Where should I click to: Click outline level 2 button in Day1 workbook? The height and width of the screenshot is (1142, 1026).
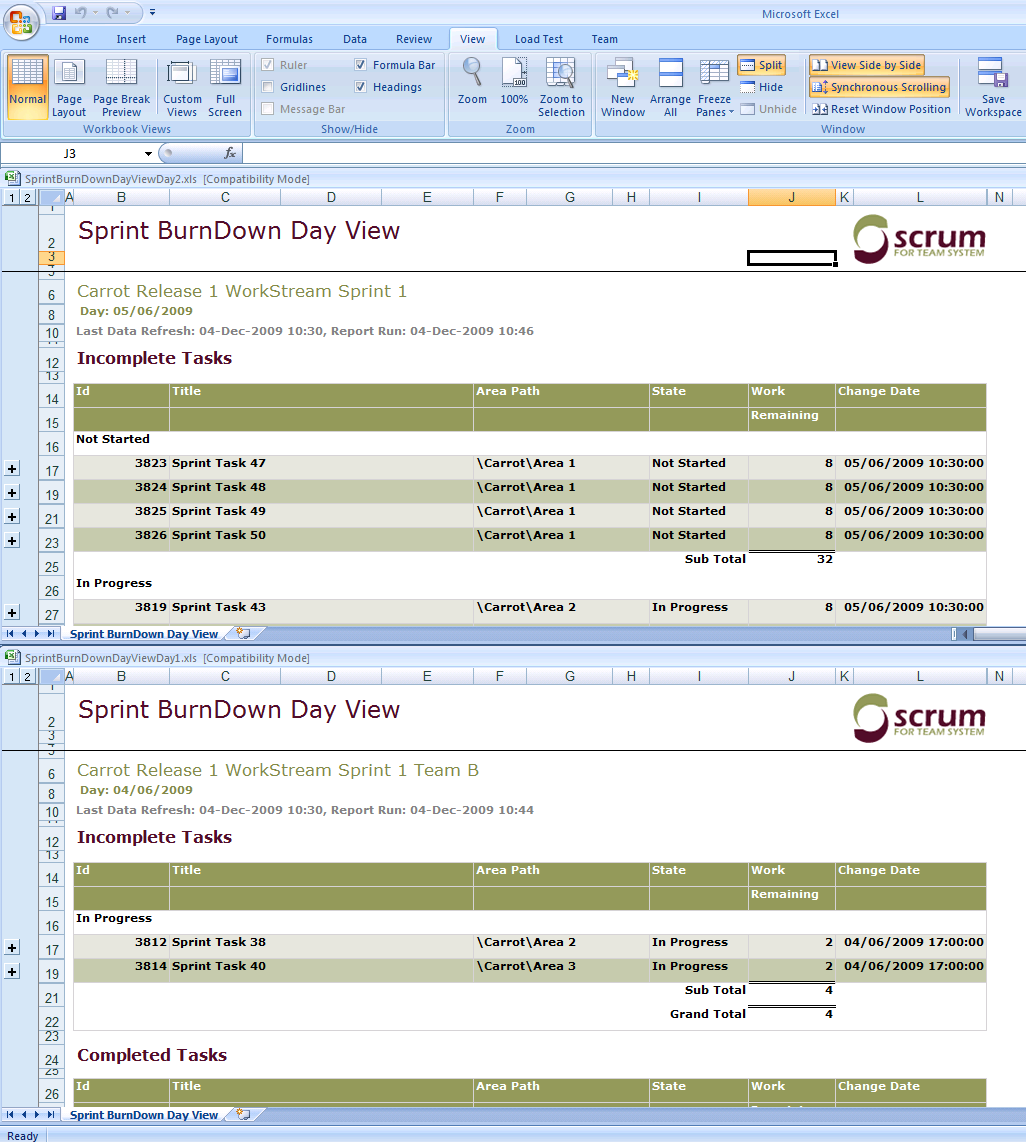(x=27, y=677)
